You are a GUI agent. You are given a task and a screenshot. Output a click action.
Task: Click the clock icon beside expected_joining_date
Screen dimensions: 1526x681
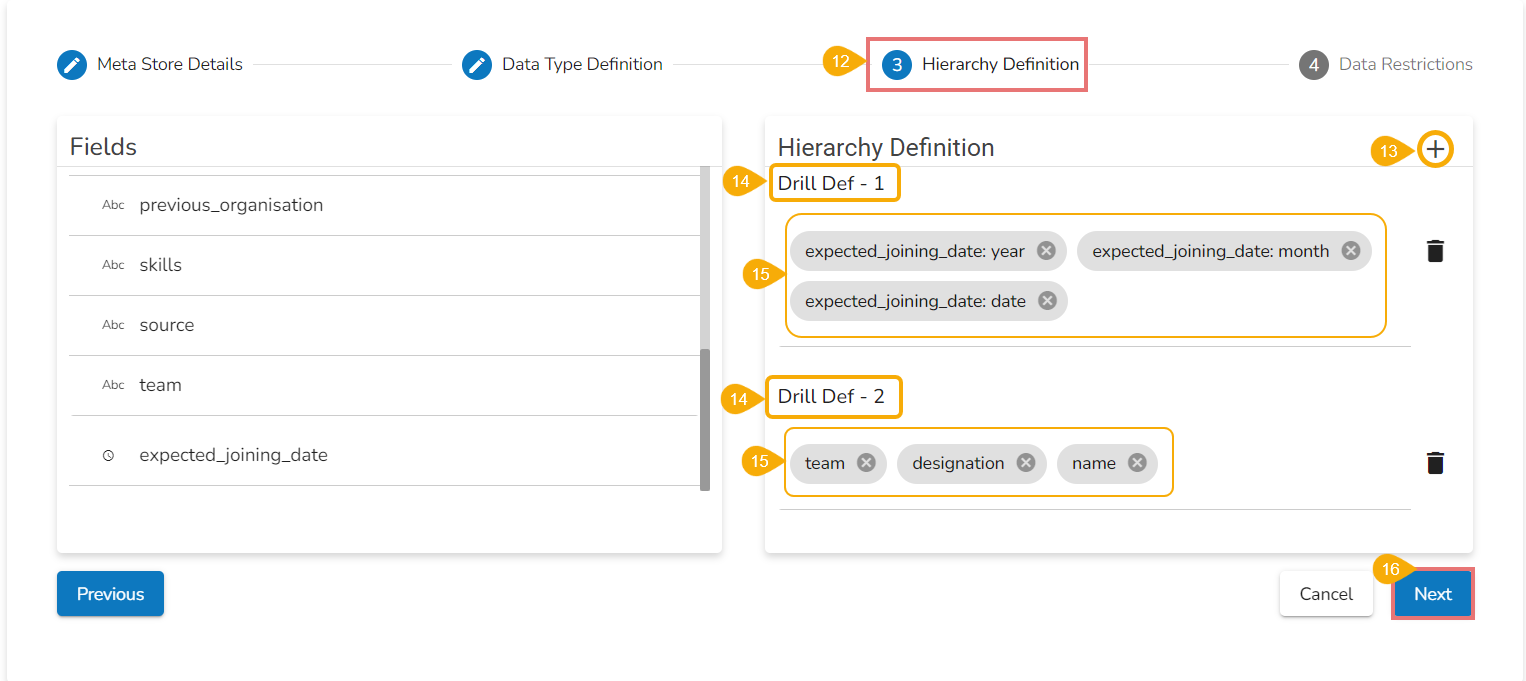(109, 456)
